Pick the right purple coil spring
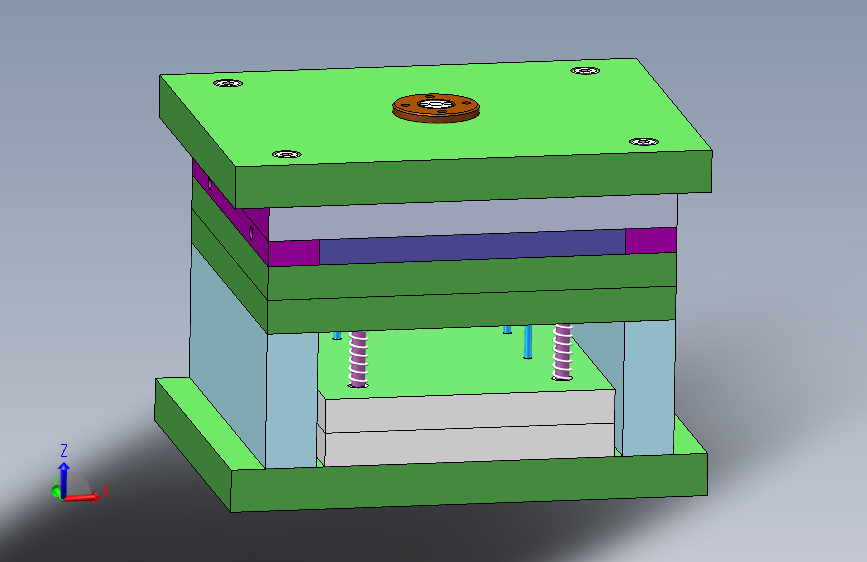The height and width of the screenshot is (562, 867). (x=562, y=352)
